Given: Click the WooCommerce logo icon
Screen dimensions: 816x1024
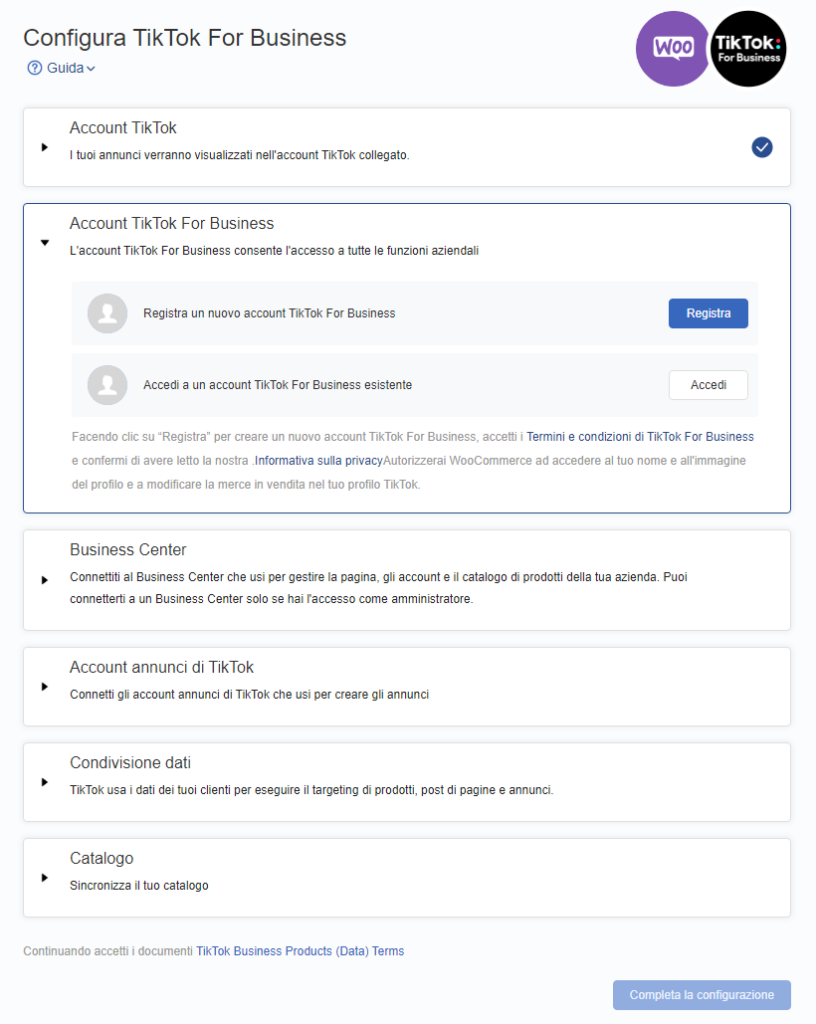Looking at the screenshot, I should point(673,48).
